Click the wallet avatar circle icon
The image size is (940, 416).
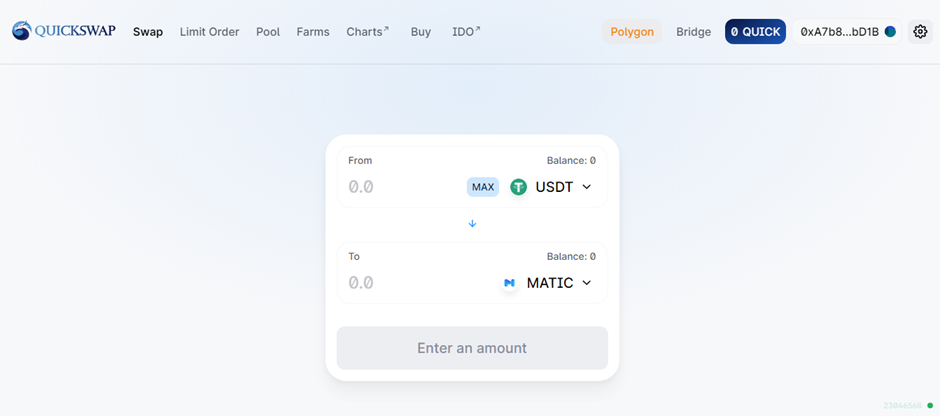(890, 32)
